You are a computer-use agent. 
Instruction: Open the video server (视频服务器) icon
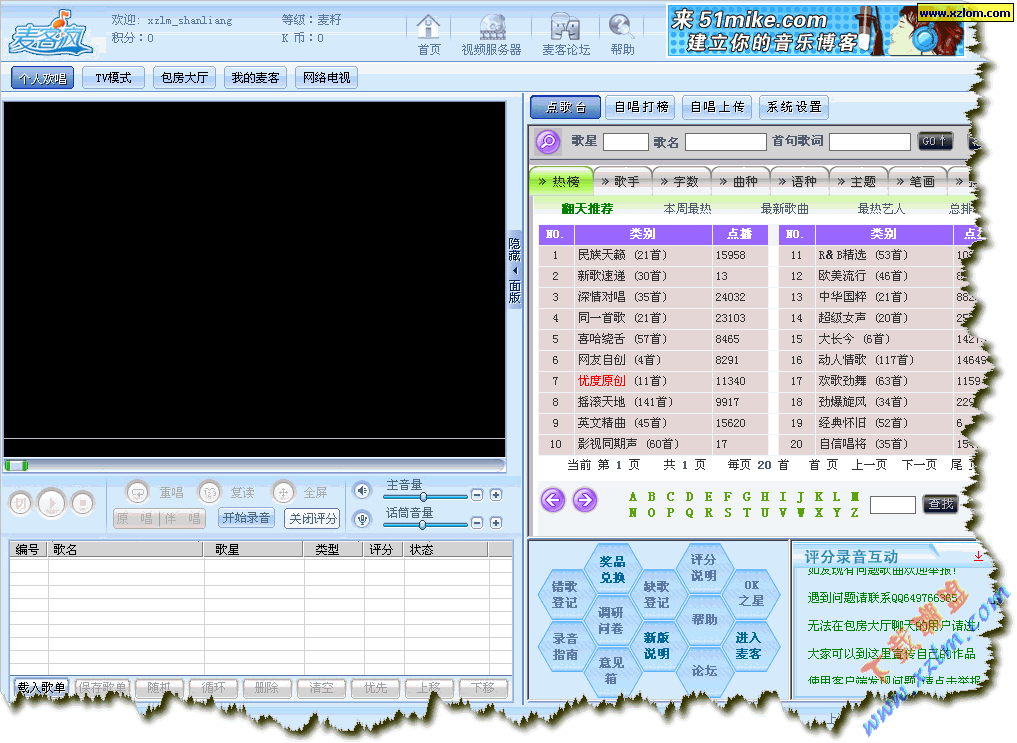(491, 27)
